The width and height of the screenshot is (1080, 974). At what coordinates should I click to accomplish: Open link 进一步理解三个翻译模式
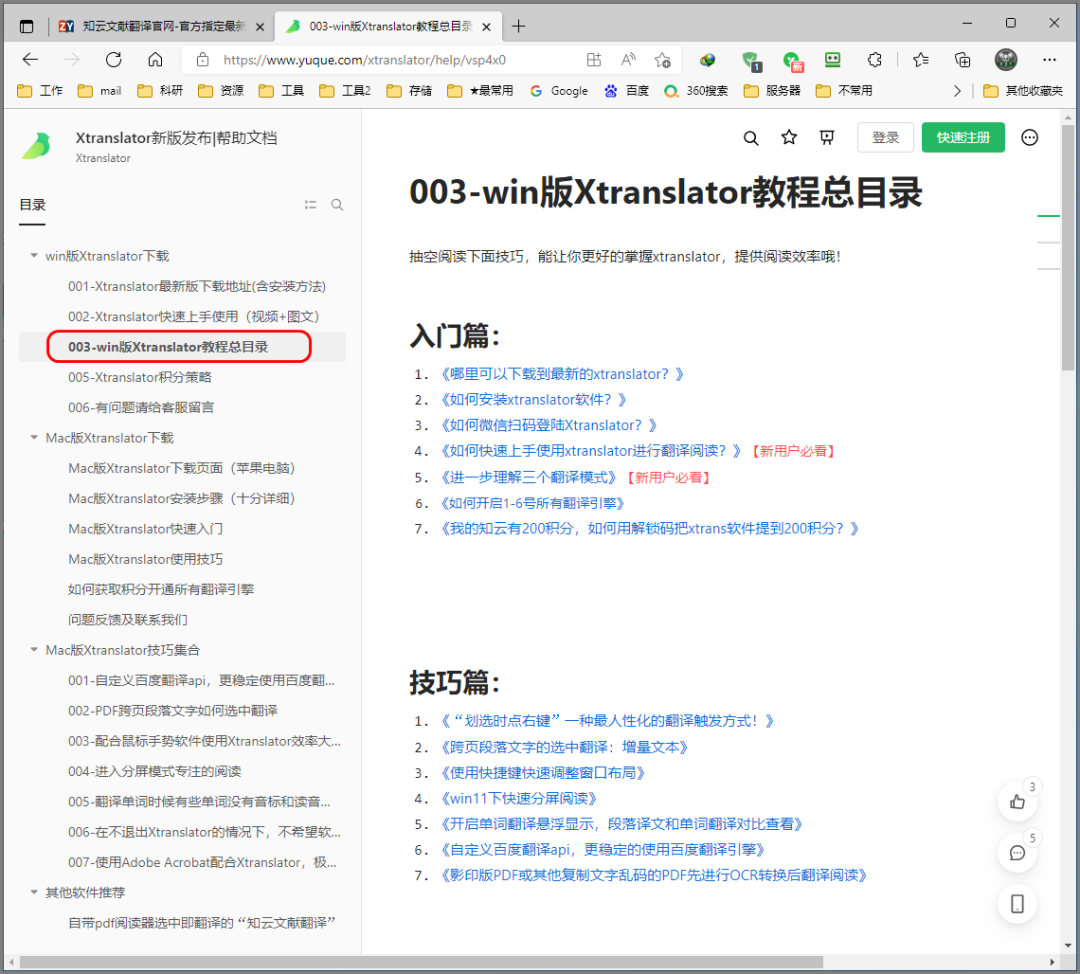click(528, 477)
